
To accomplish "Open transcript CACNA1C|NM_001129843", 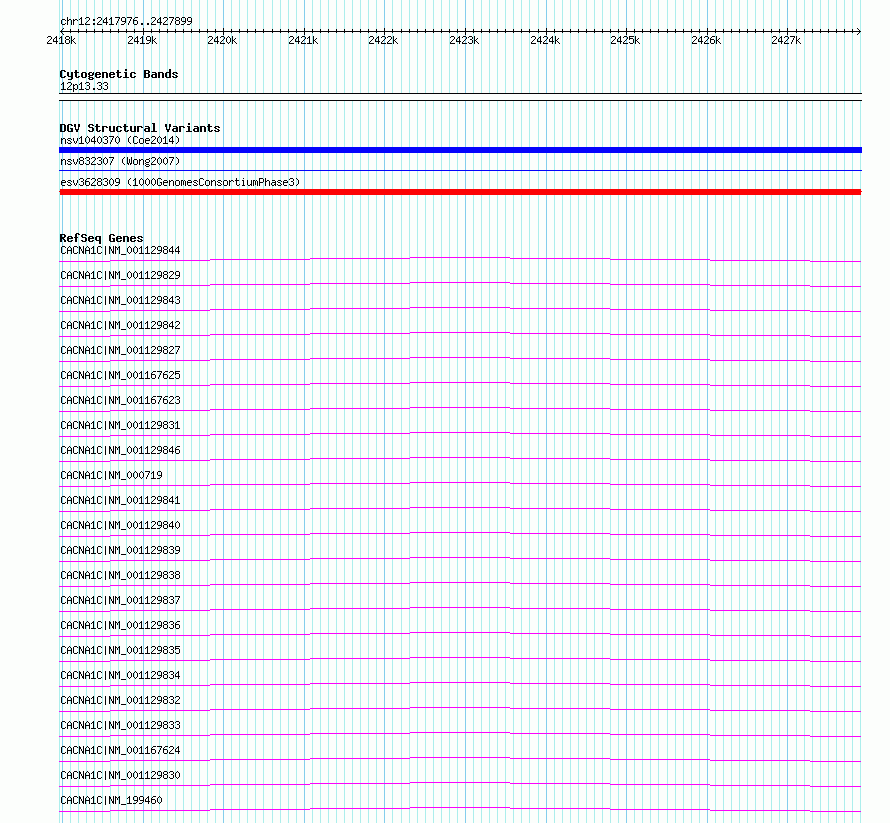I will (120, 300).
